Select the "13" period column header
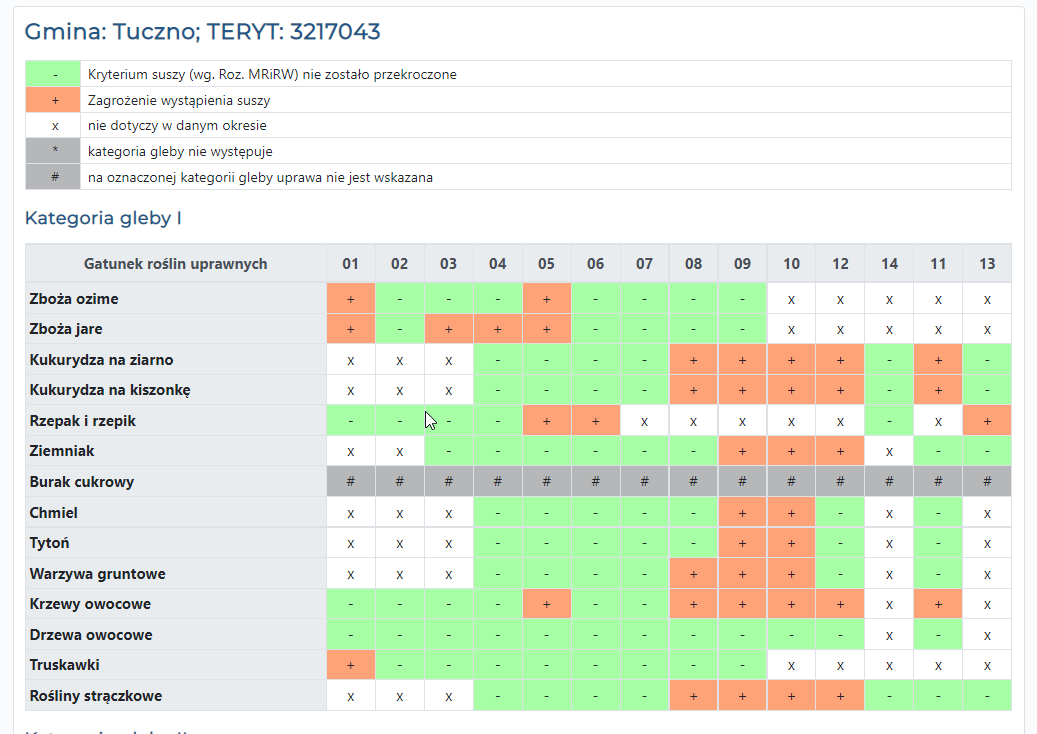The image size is (1037, 734). tap(987, 264)
